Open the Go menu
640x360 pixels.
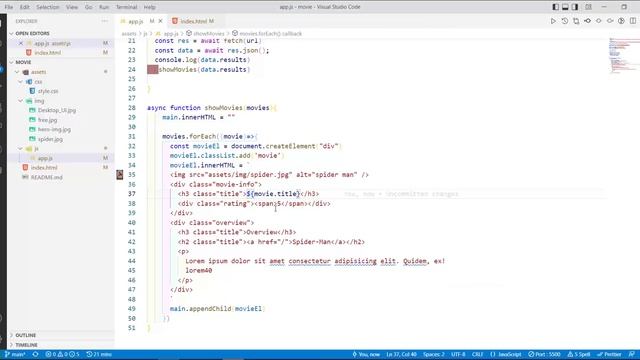(88, 7)
